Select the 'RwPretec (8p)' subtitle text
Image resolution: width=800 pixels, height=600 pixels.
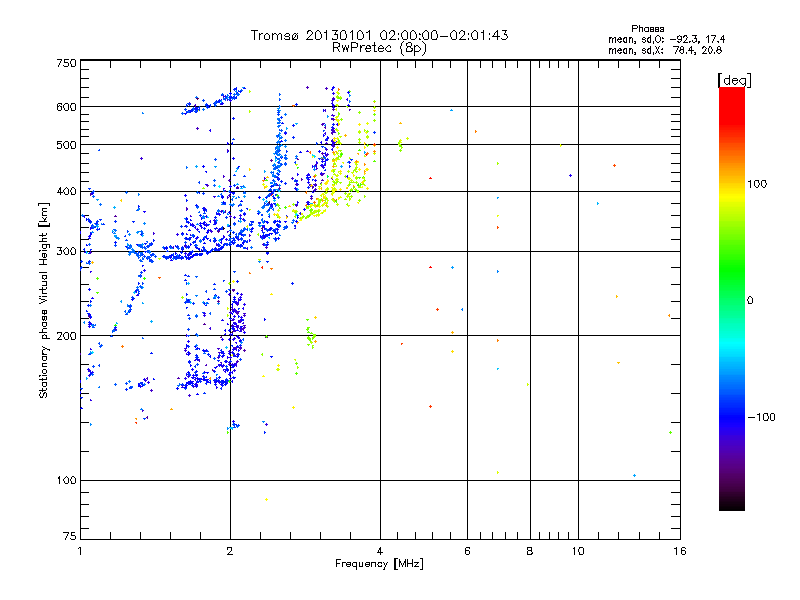pos(379,47)
